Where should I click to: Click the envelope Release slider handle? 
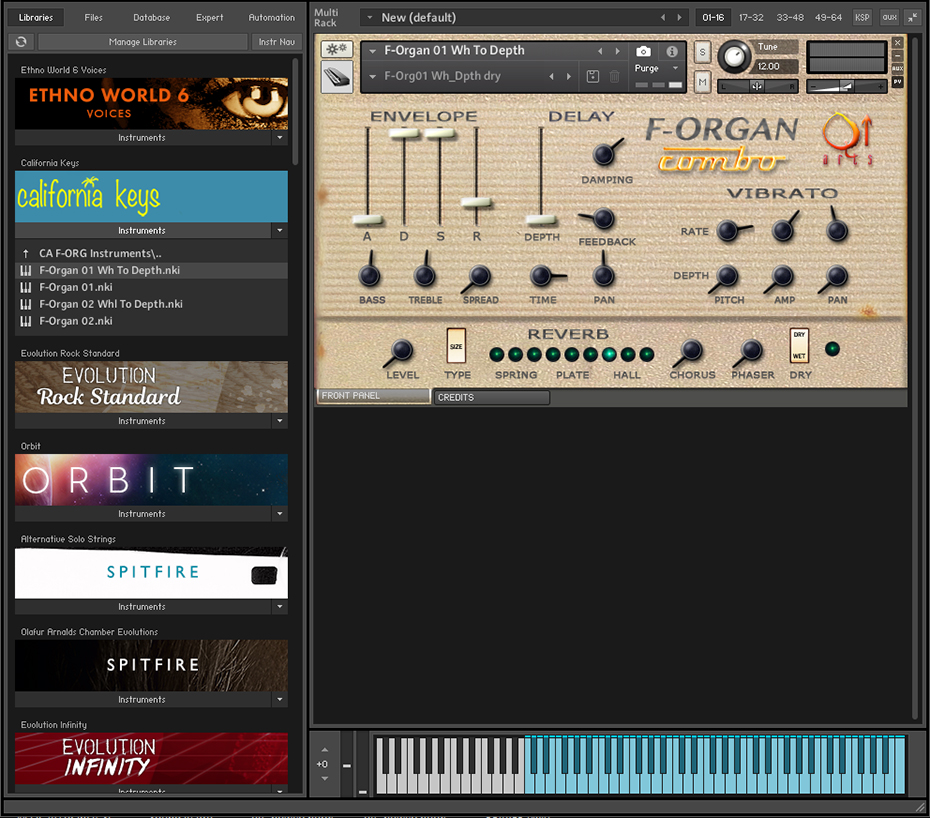[476, 202]
